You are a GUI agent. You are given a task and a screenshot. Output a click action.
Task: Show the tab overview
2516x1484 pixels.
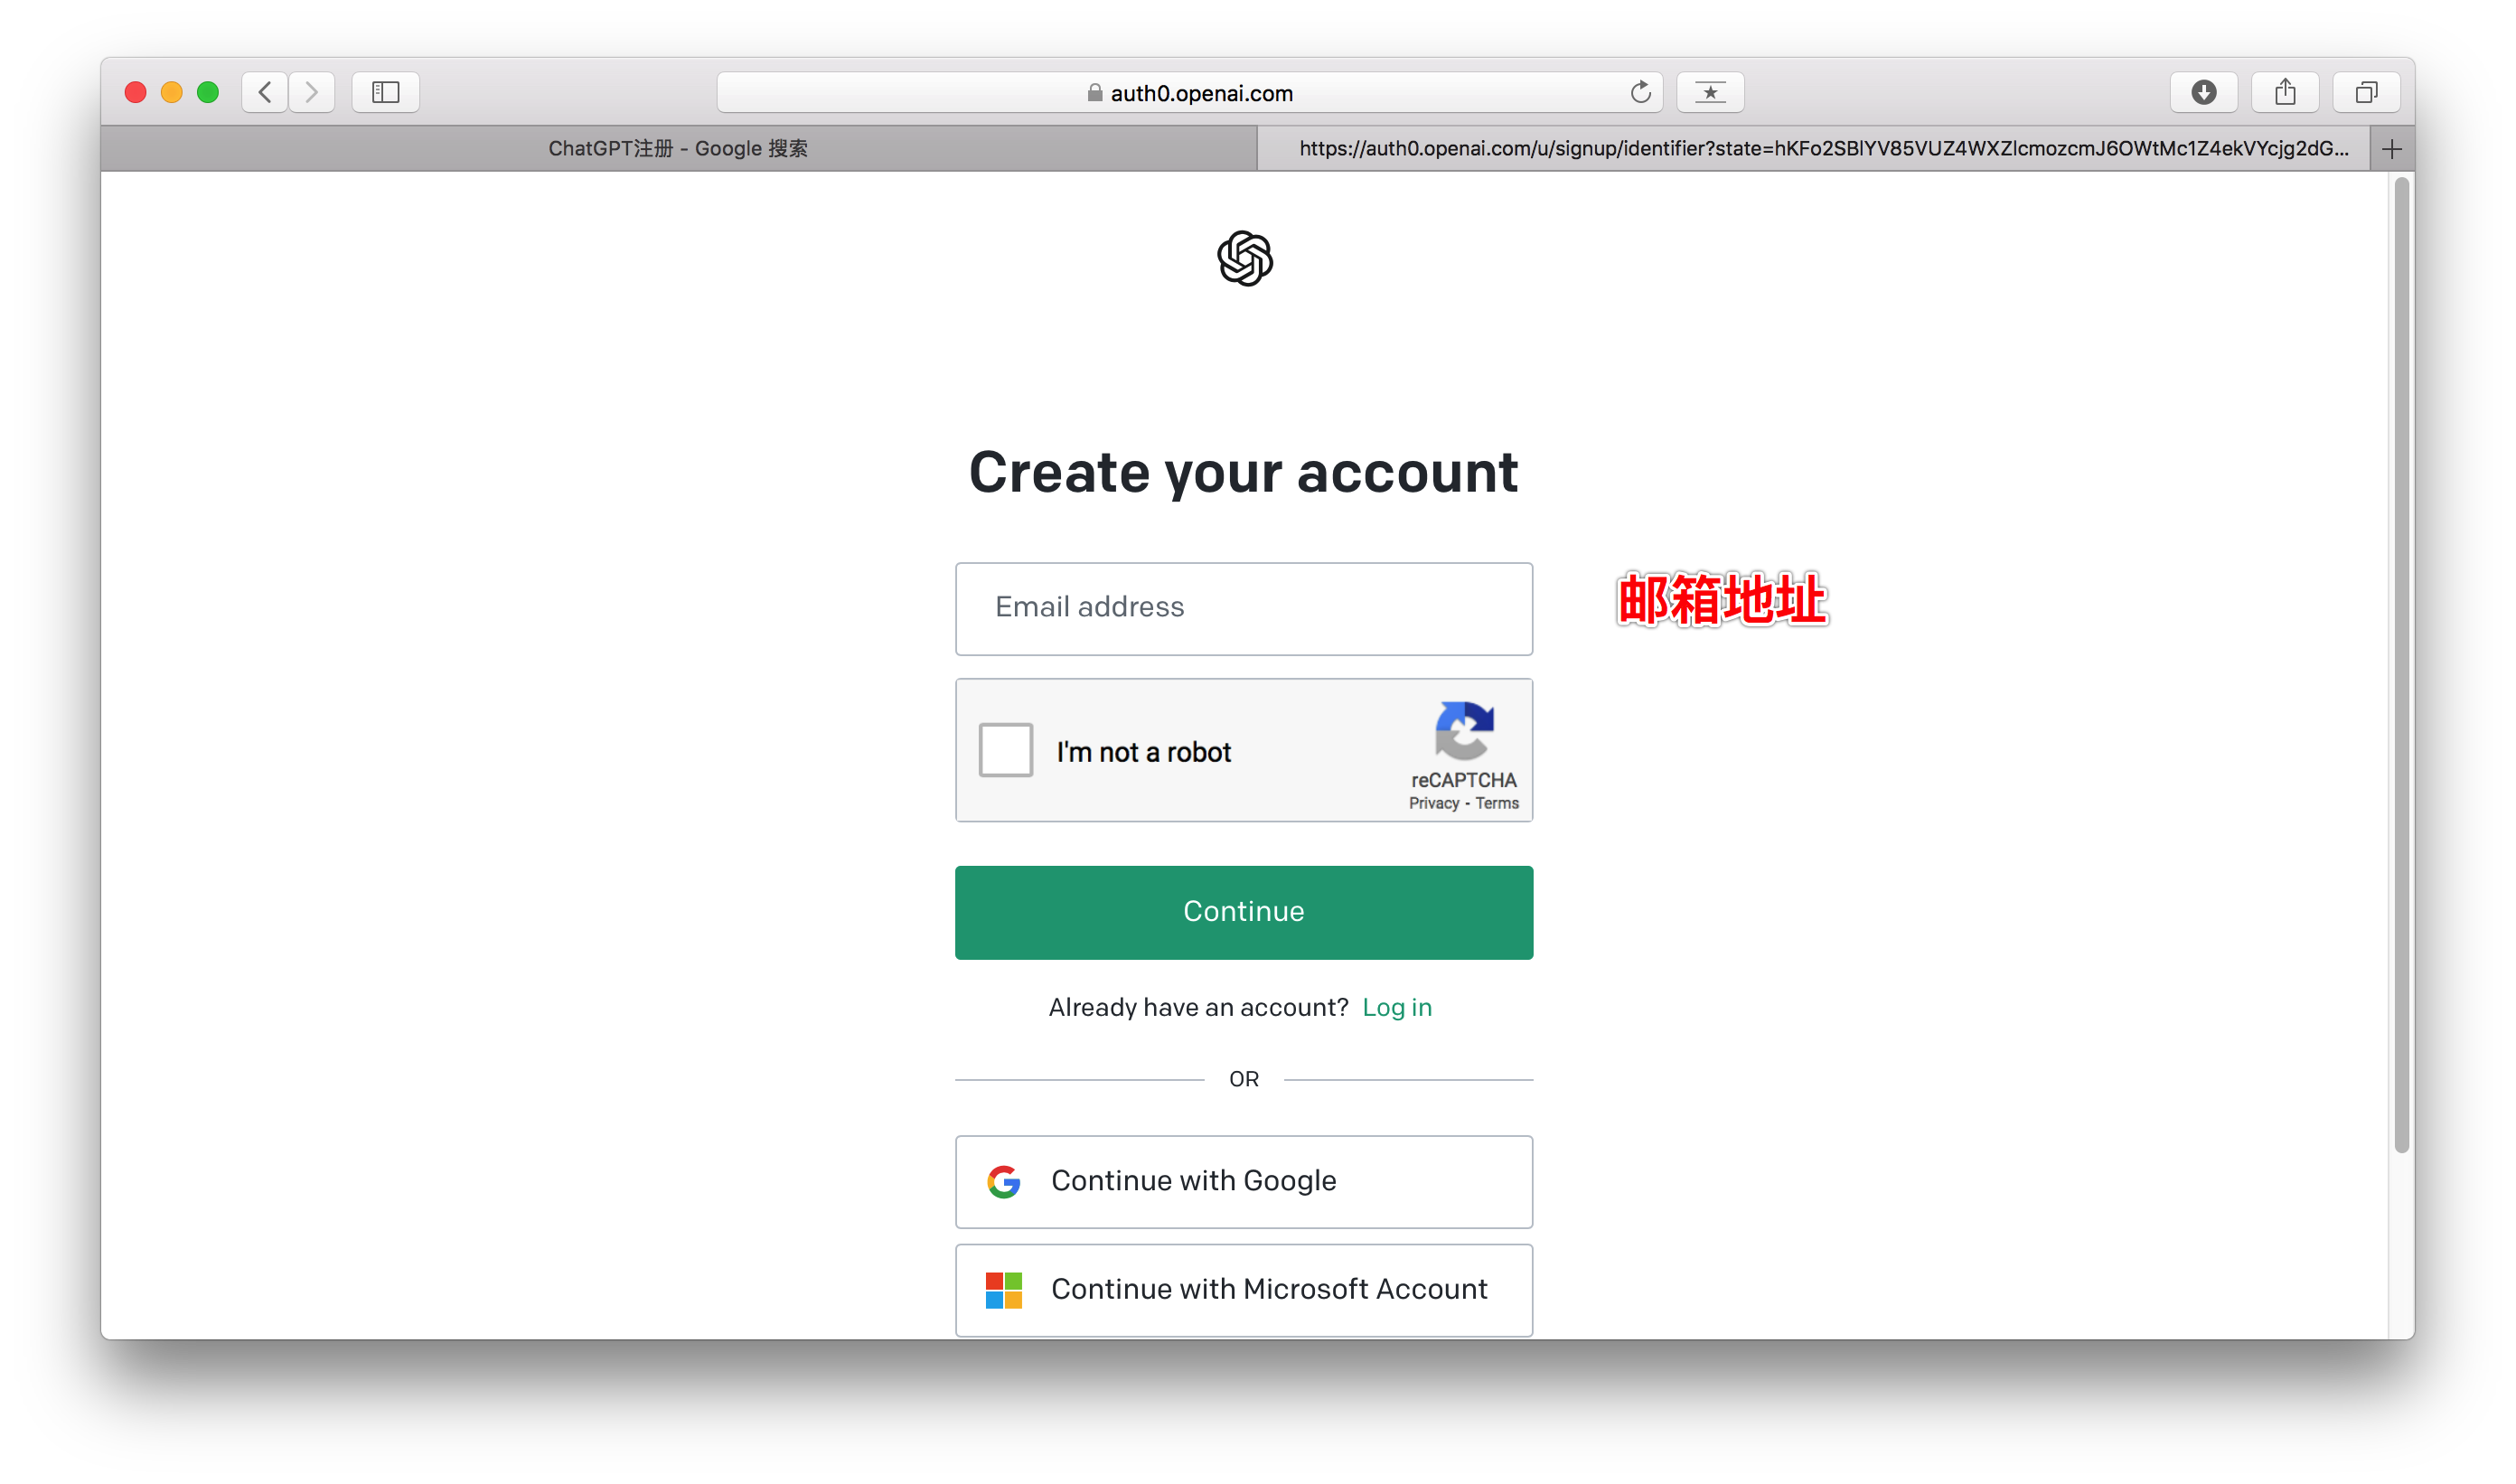pos(2366,92)
